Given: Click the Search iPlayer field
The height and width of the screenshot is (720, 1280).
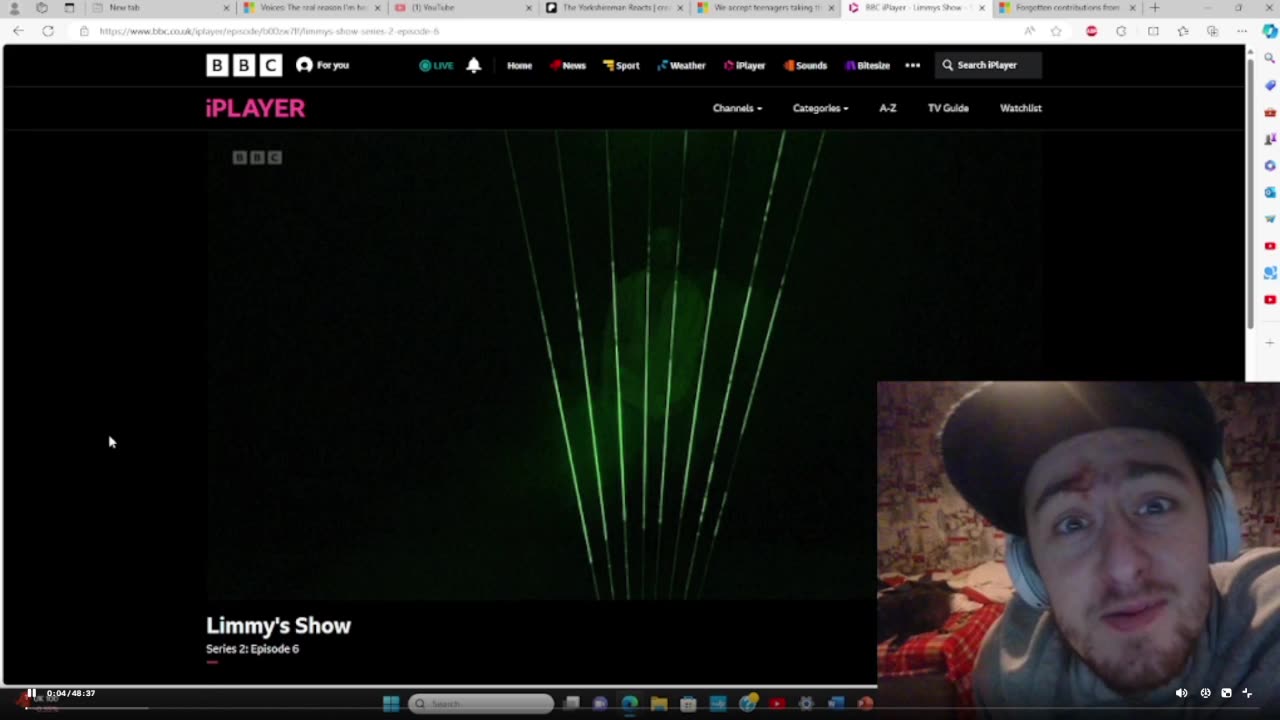Looking at the screenshot, I should (988, 65).
